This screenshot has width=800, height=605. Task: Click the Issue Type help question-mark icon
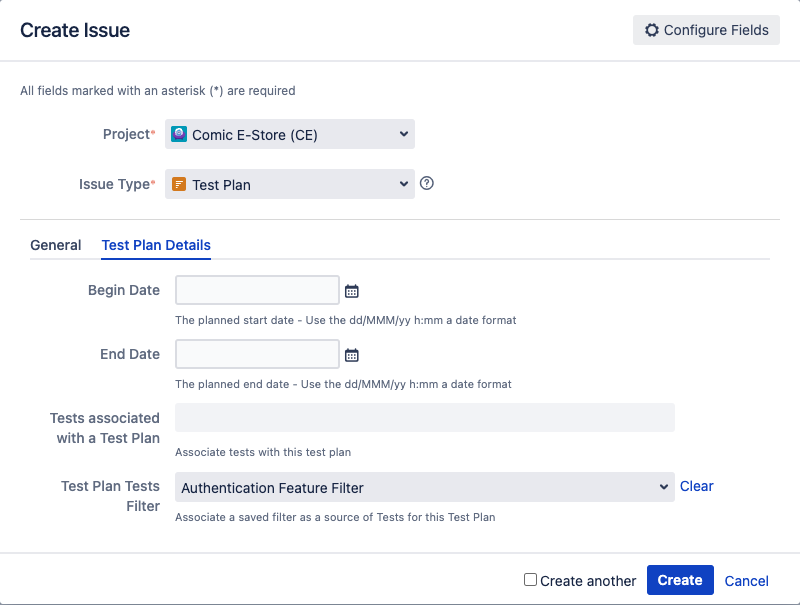pos(427,183)
